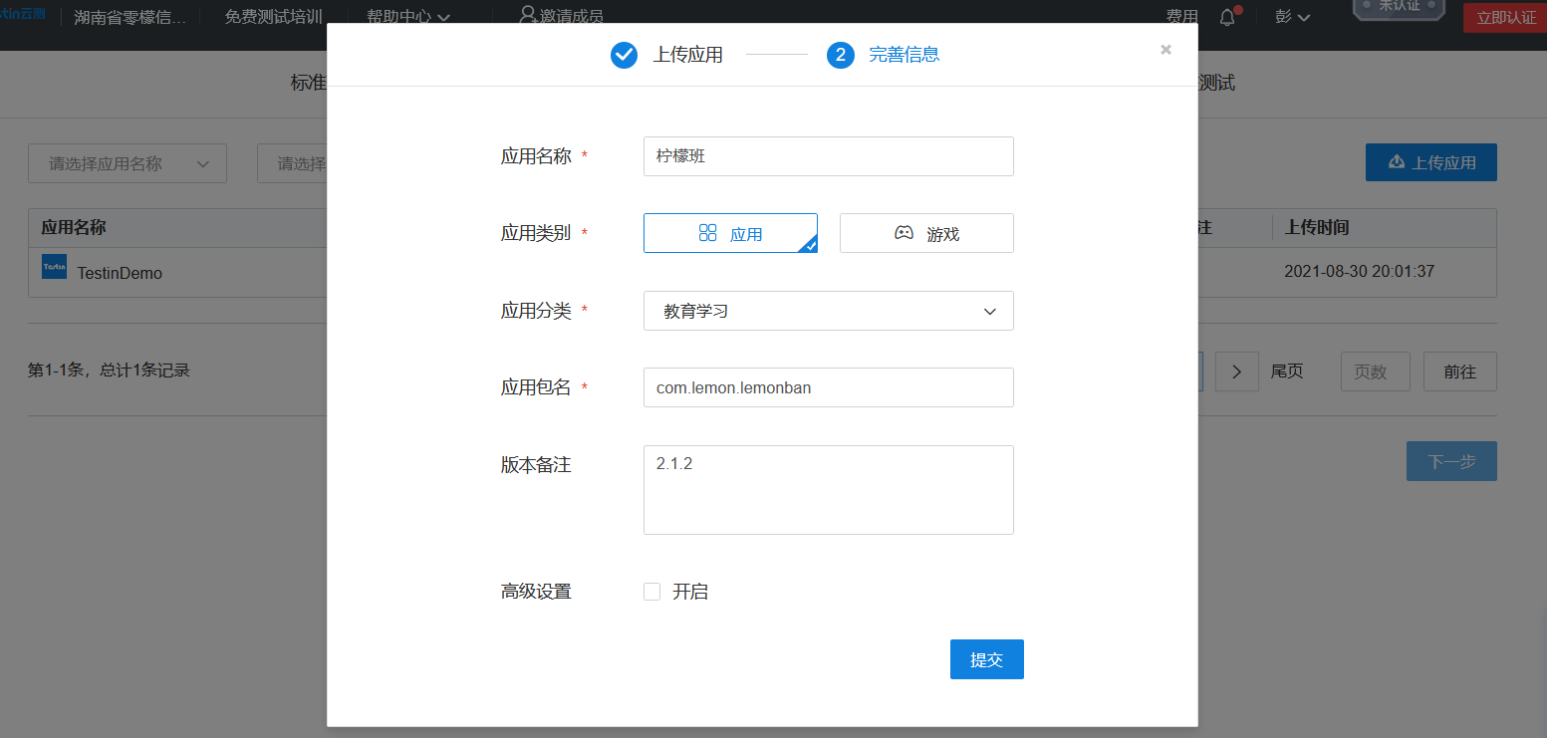Toggle the 应用 category selection
The image size is (1547, 738).
[x=730, y=232]
